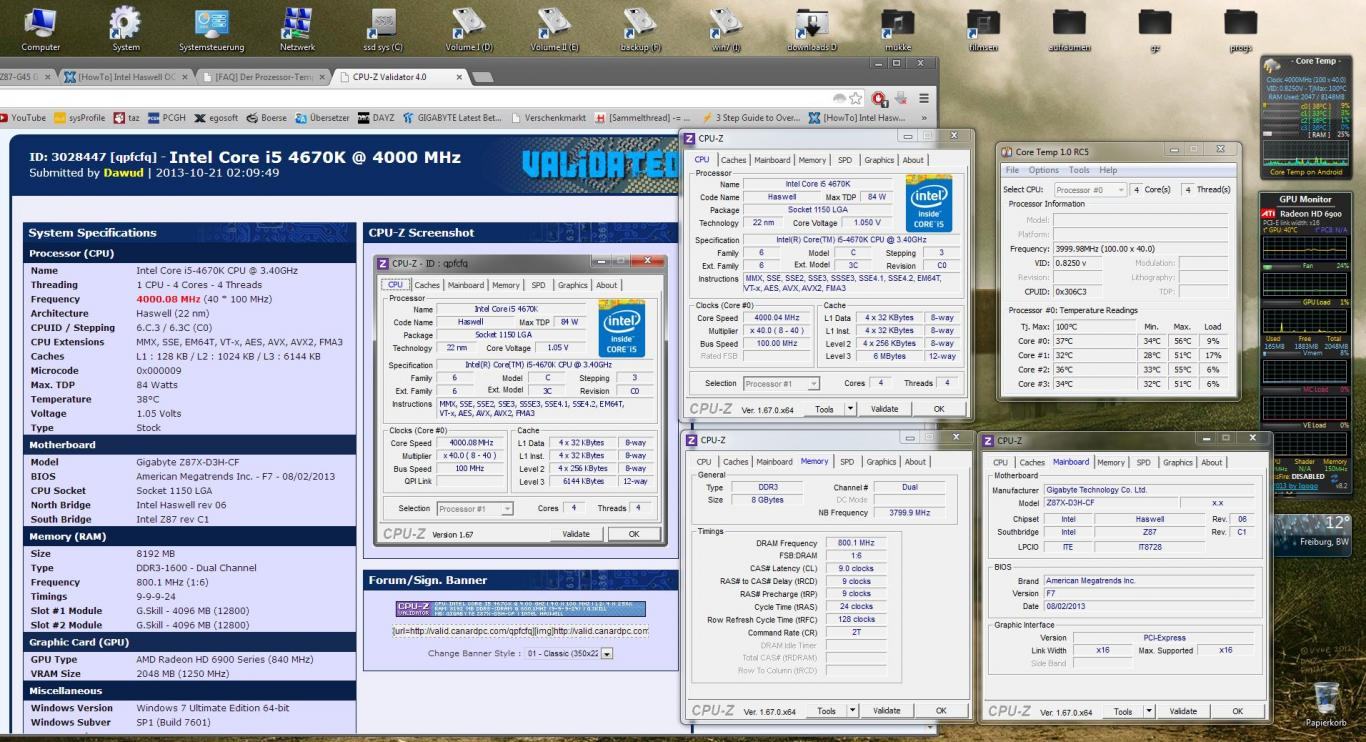Open the backup (F) drive icon
Viewport: 1366px width, 742px height.
point(640,27)
